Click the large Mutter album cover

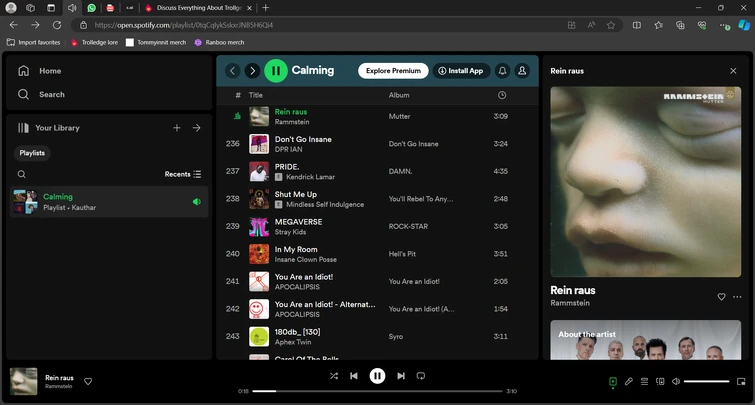(646, 182)
